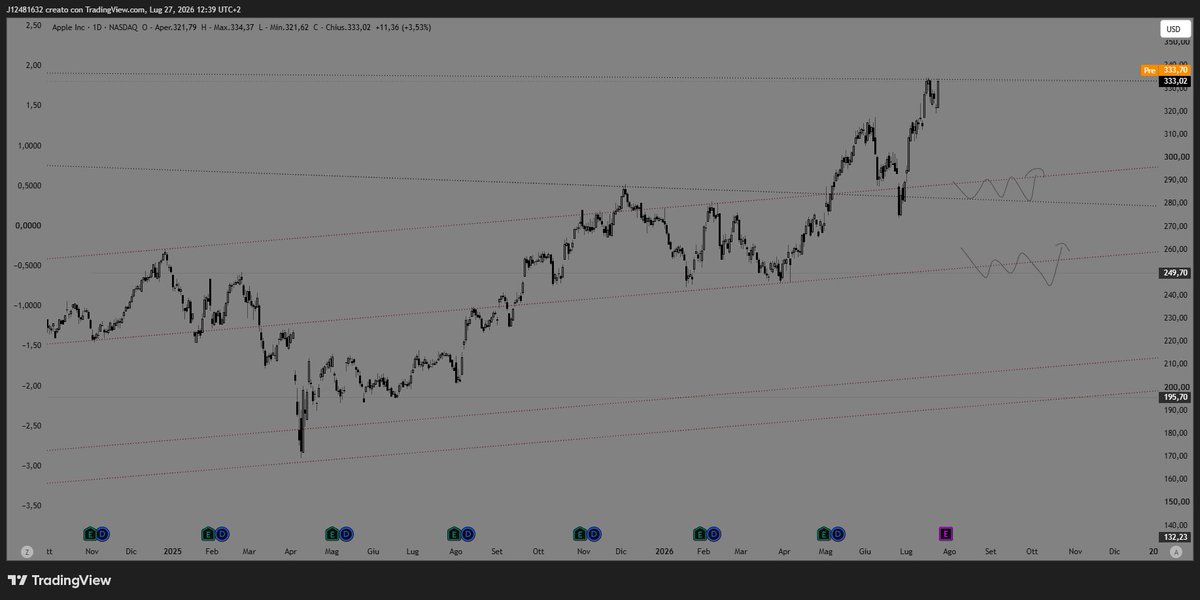Click the orange Pre 333,70 price label
The height and width of the screenshot is (600, 1200).
click(1164, 70)
